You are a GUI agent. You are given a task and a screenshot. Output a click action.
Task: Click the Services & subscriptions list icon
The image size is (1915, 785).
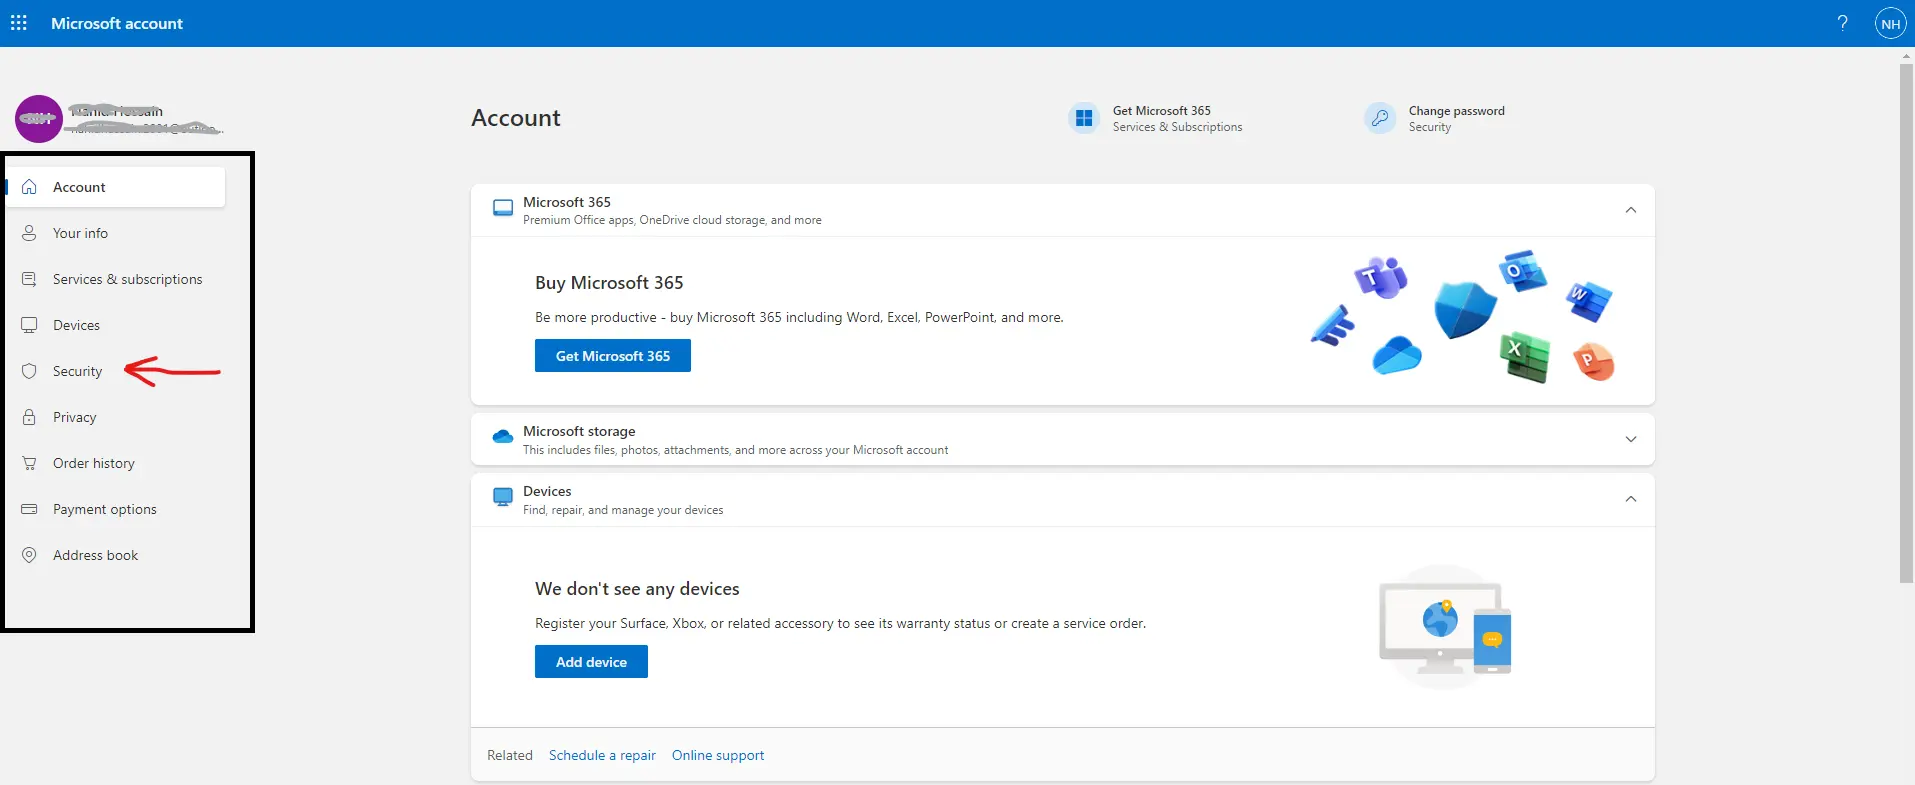[29, 279]
